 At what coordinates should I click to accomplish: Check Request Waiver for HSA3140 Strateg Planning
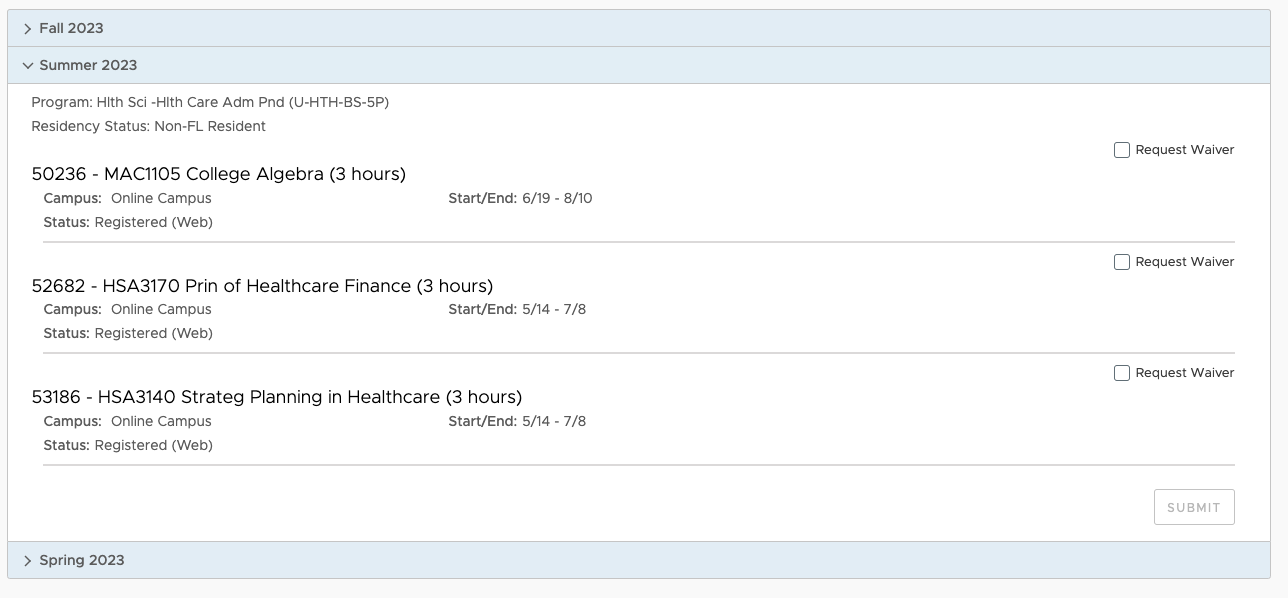click(1122, 373)
